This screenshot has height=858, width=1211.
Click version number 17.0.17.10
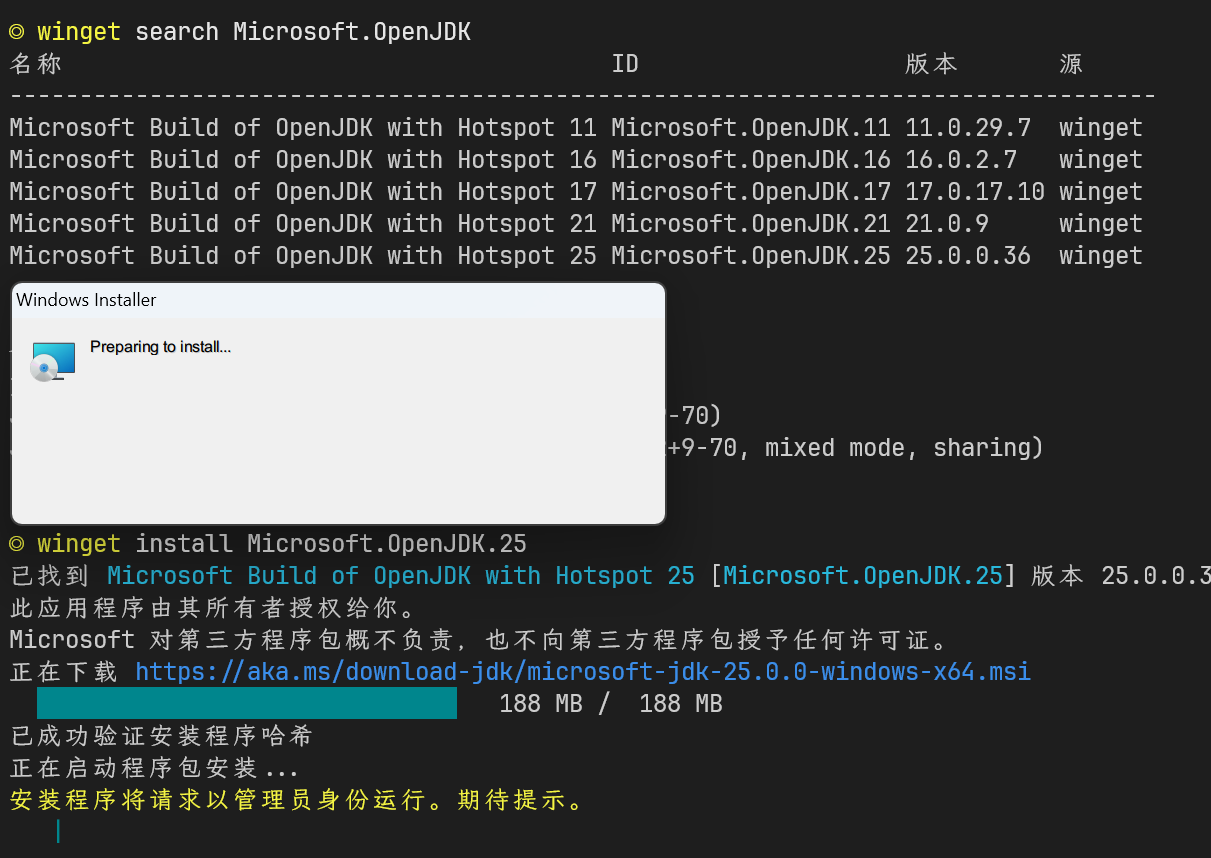(x=974, y=192)
